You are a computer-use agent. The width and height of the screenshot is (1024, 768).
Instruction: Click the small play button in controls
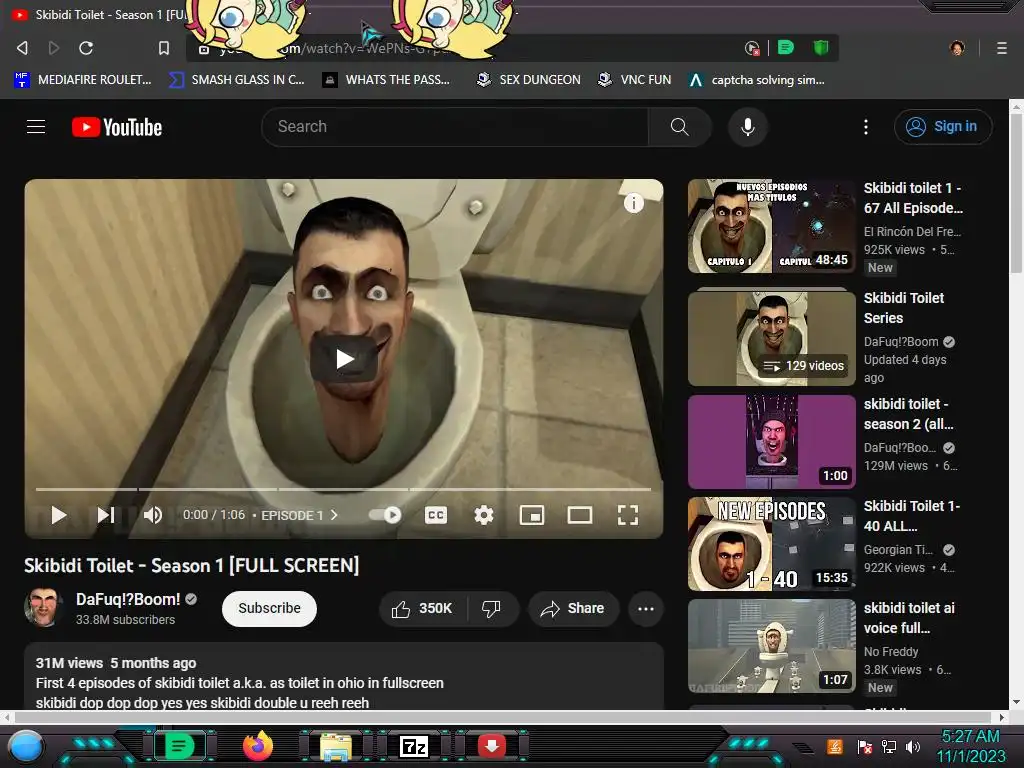(x=59, y=515)
